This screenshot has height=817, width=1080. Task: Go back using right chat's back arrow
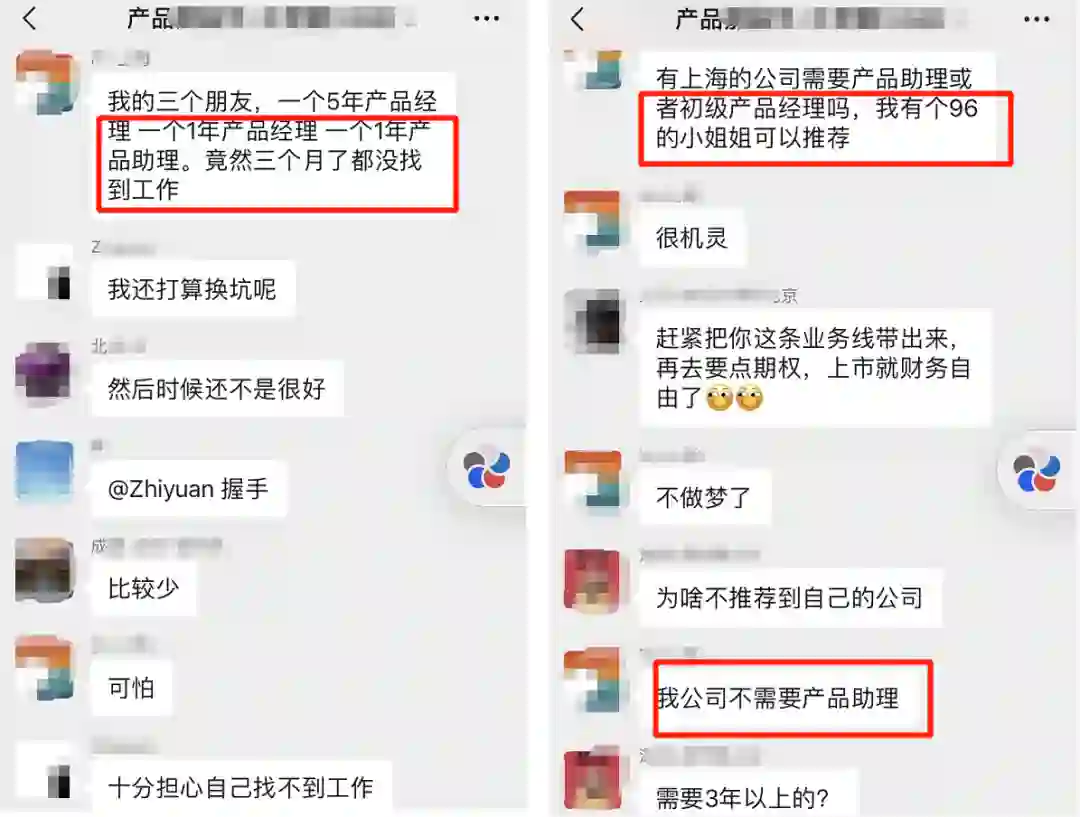[577, 19]
